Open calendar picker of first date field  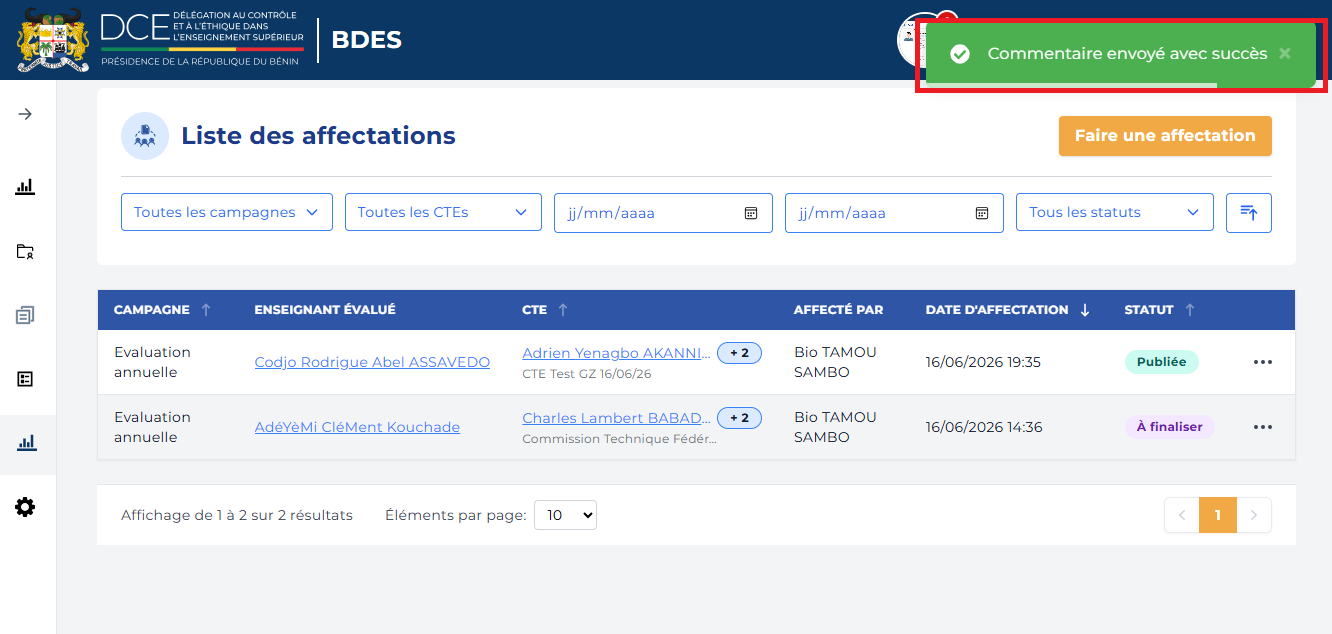[751, 213]
